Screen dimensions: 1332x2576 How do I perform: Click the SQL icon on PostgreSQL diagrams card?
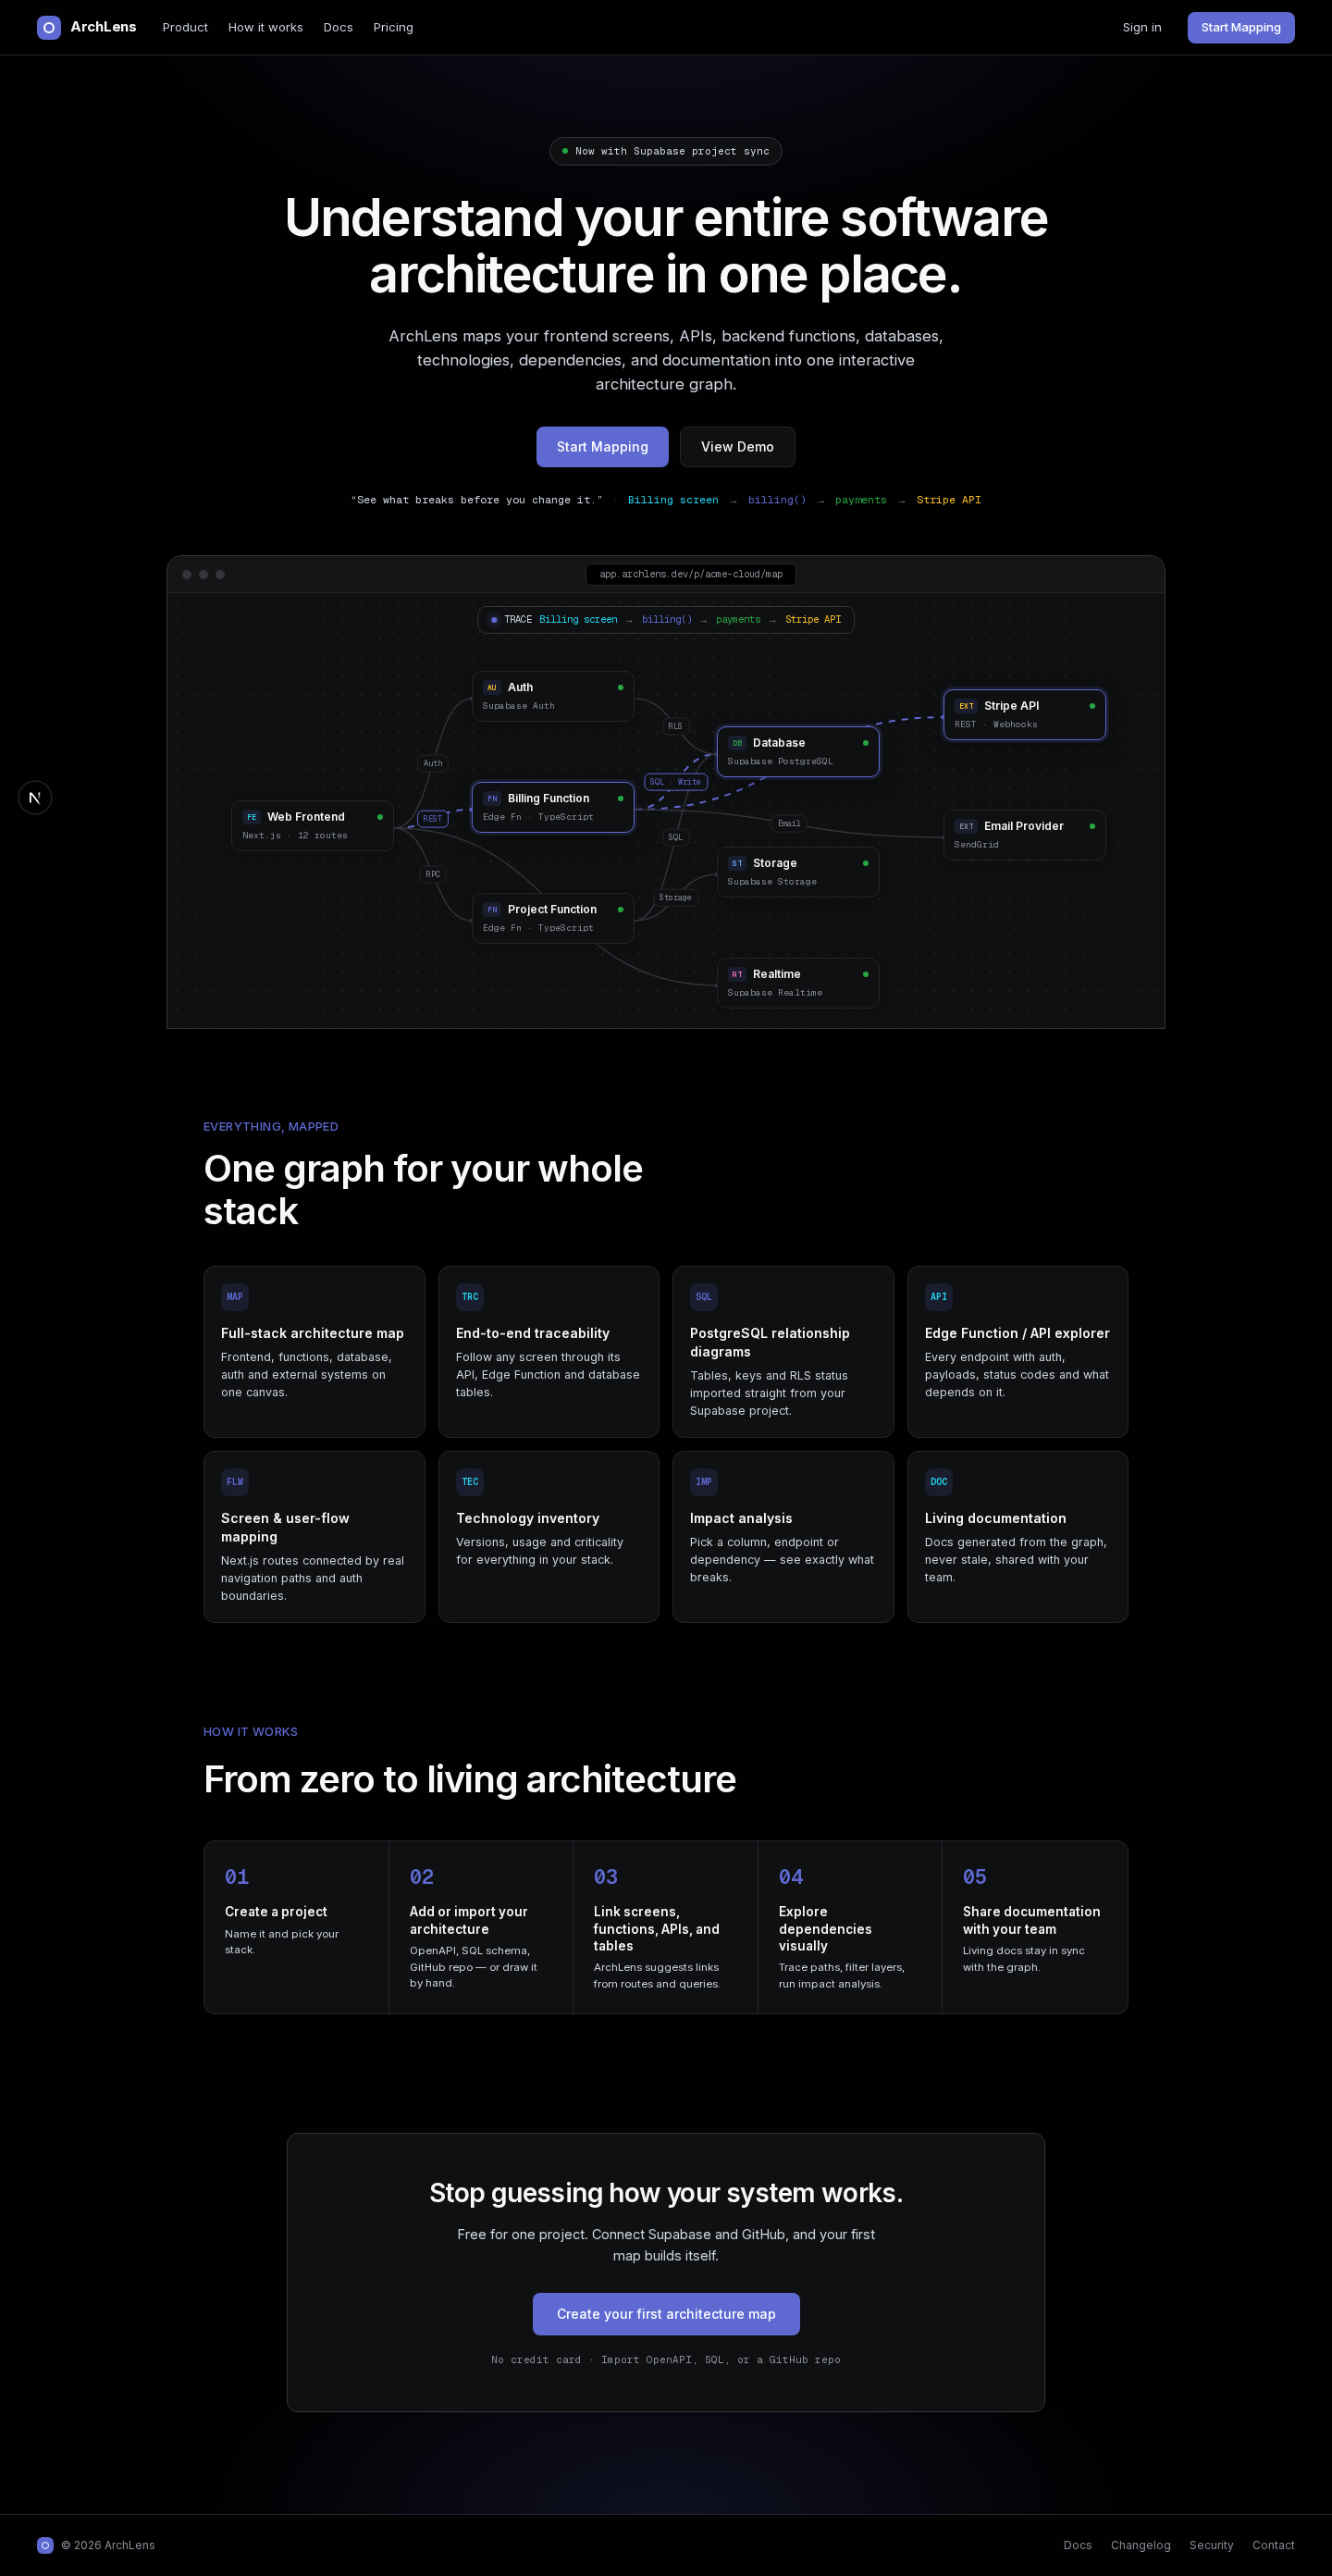pyautogui.click(x=704, y=1297)
